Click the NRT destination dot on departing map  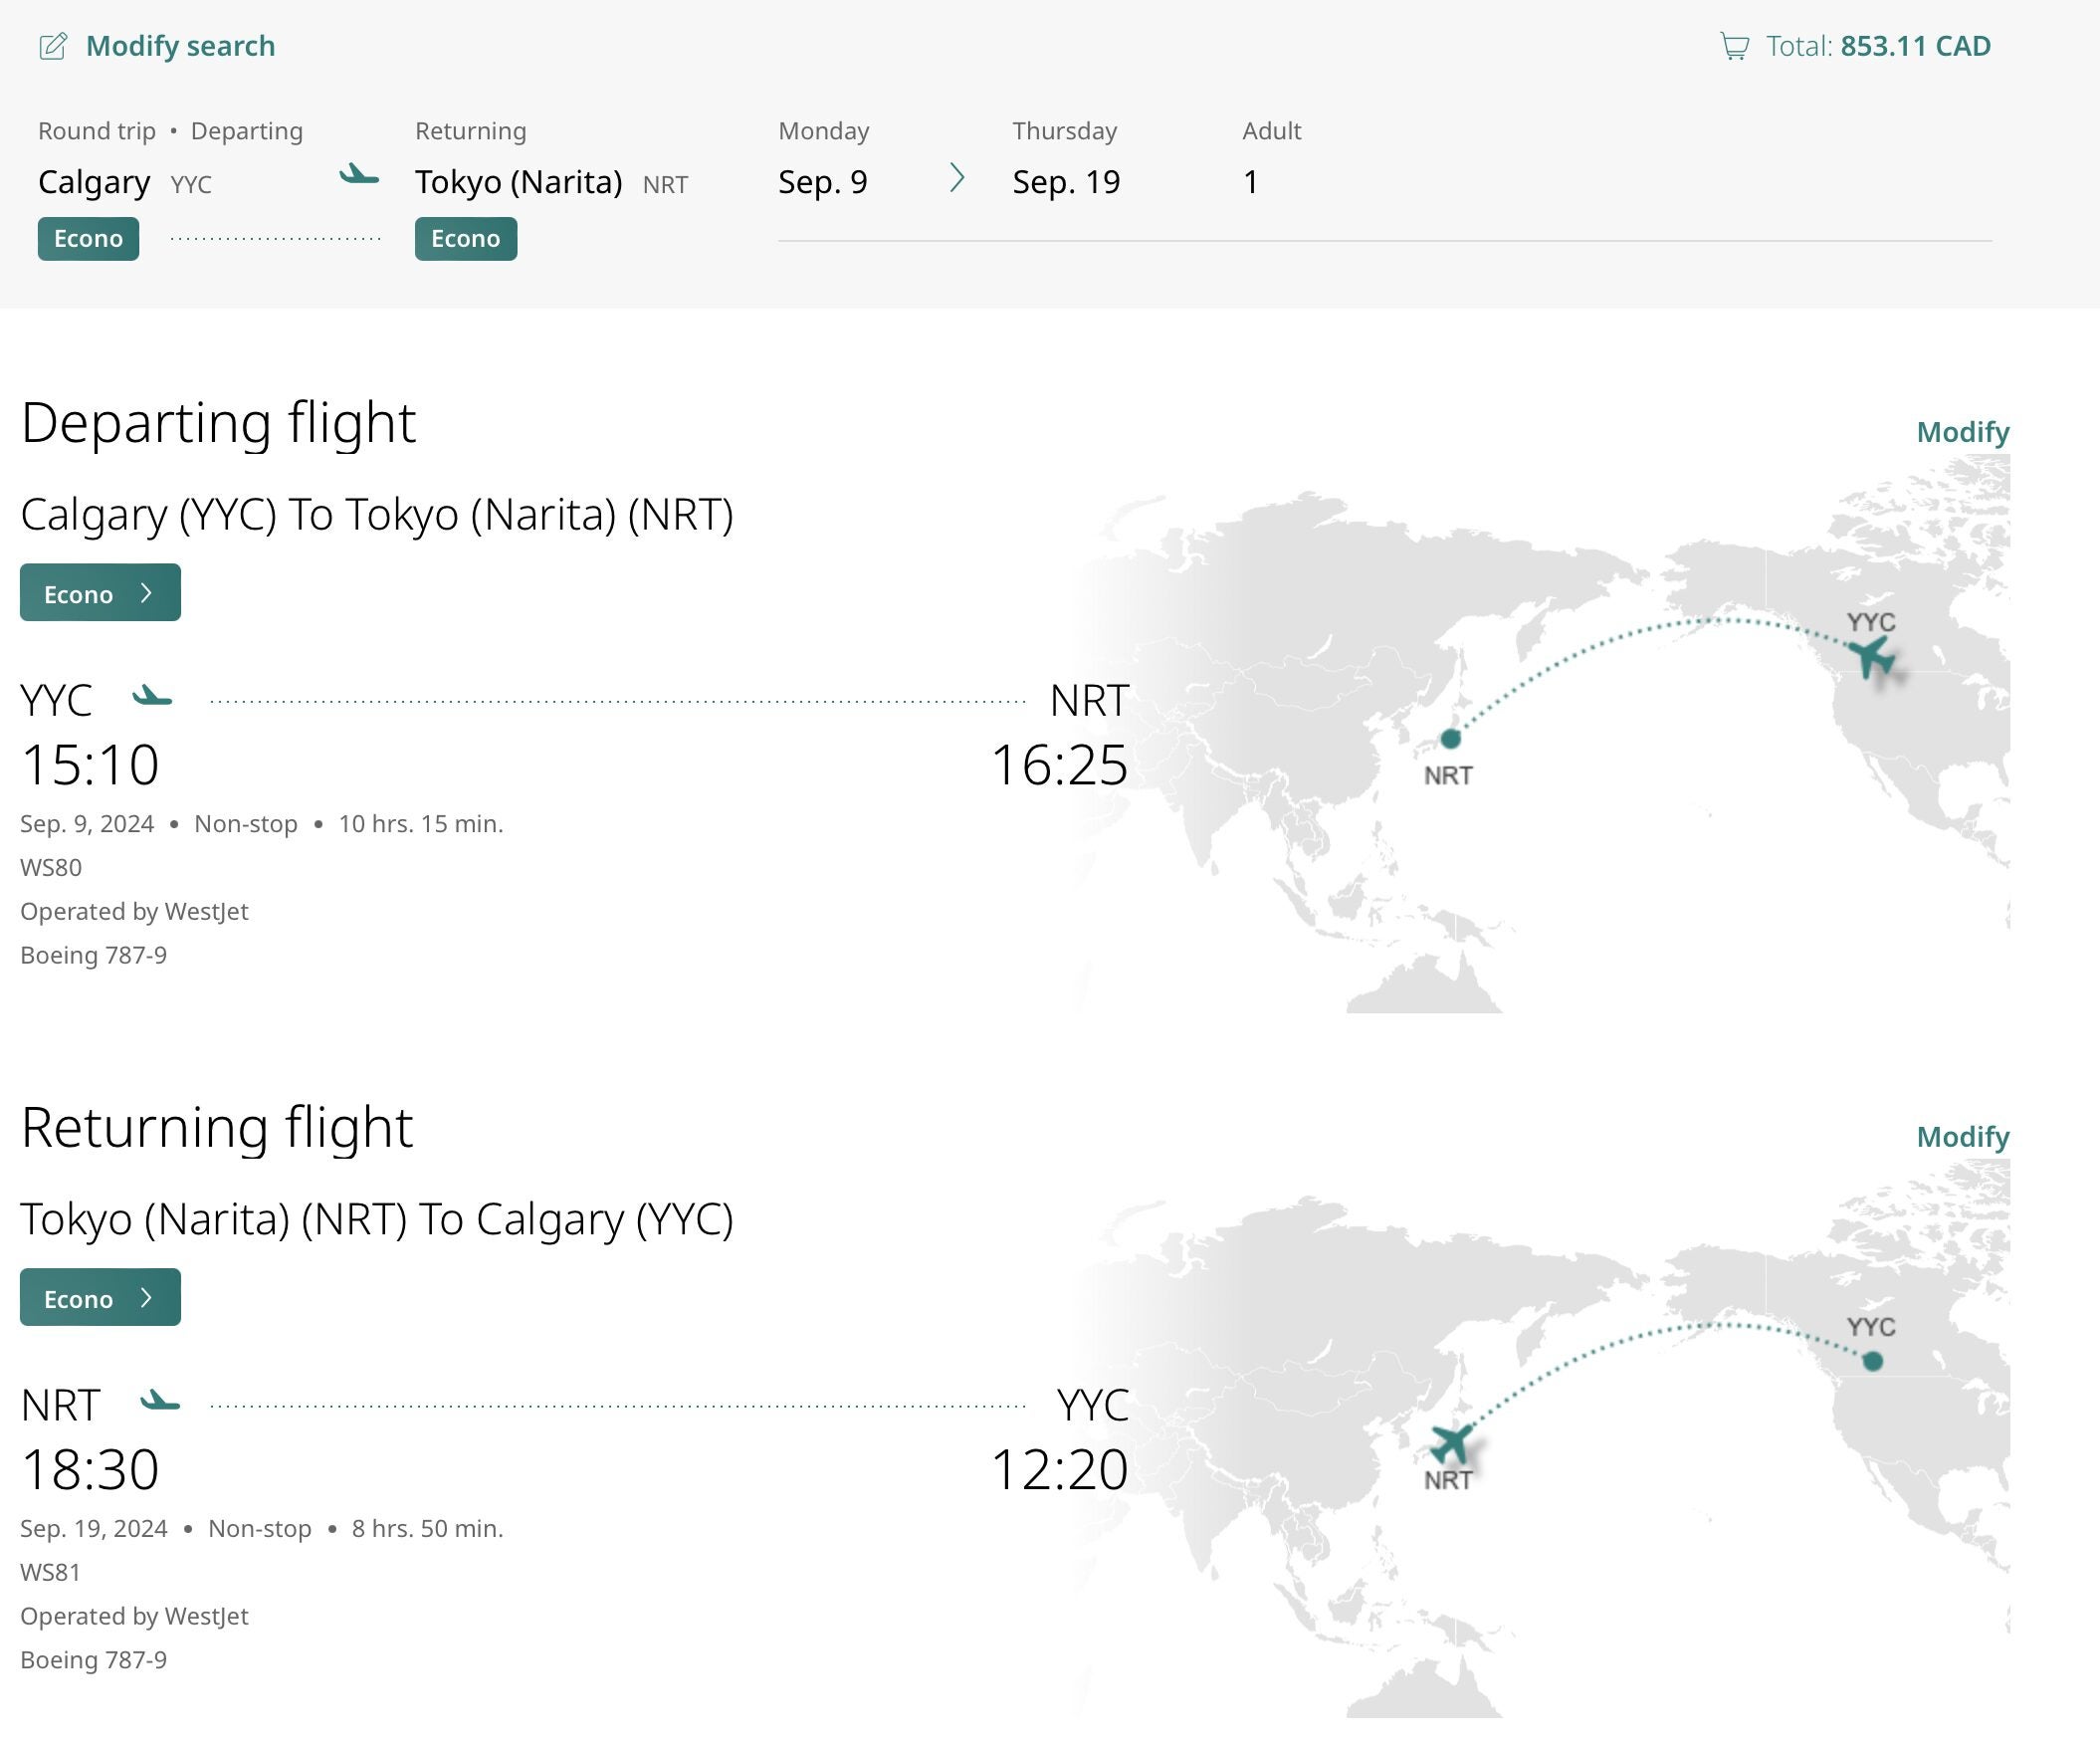point(1450,739)
